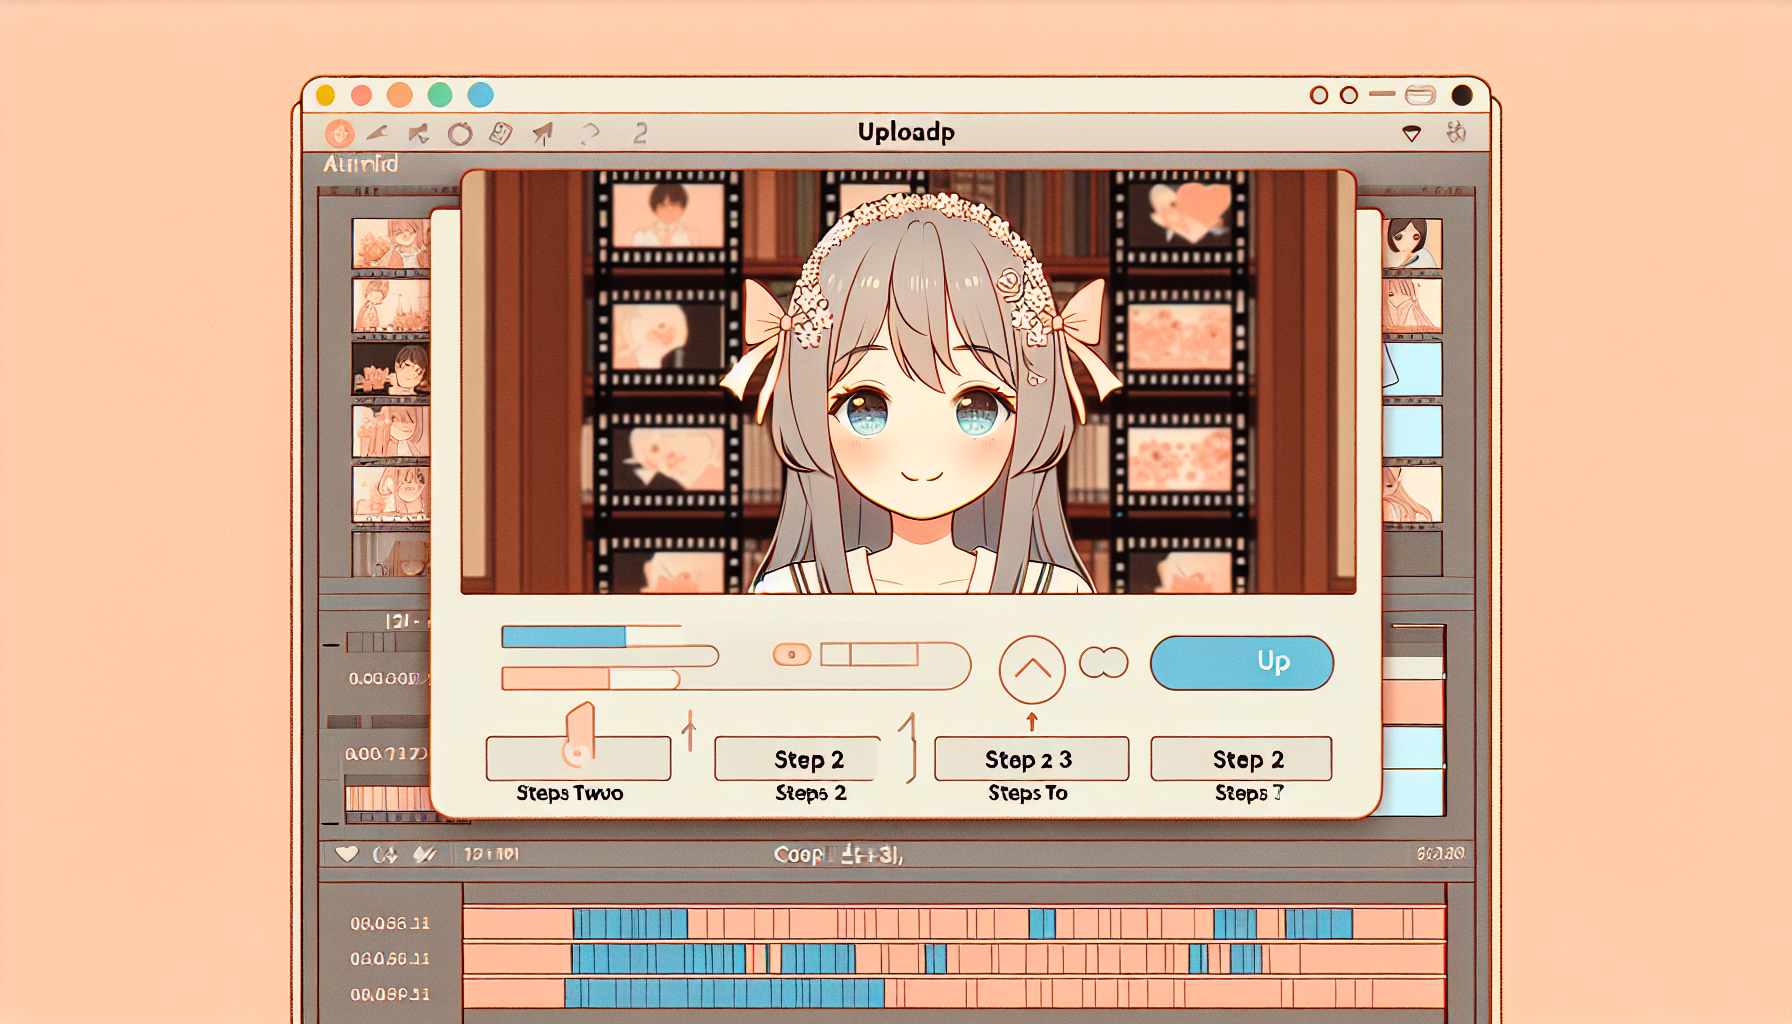Screen dimensions: 1792x1024
Task: Click the download triangle icon near top right
Action: pos(1412,133)
